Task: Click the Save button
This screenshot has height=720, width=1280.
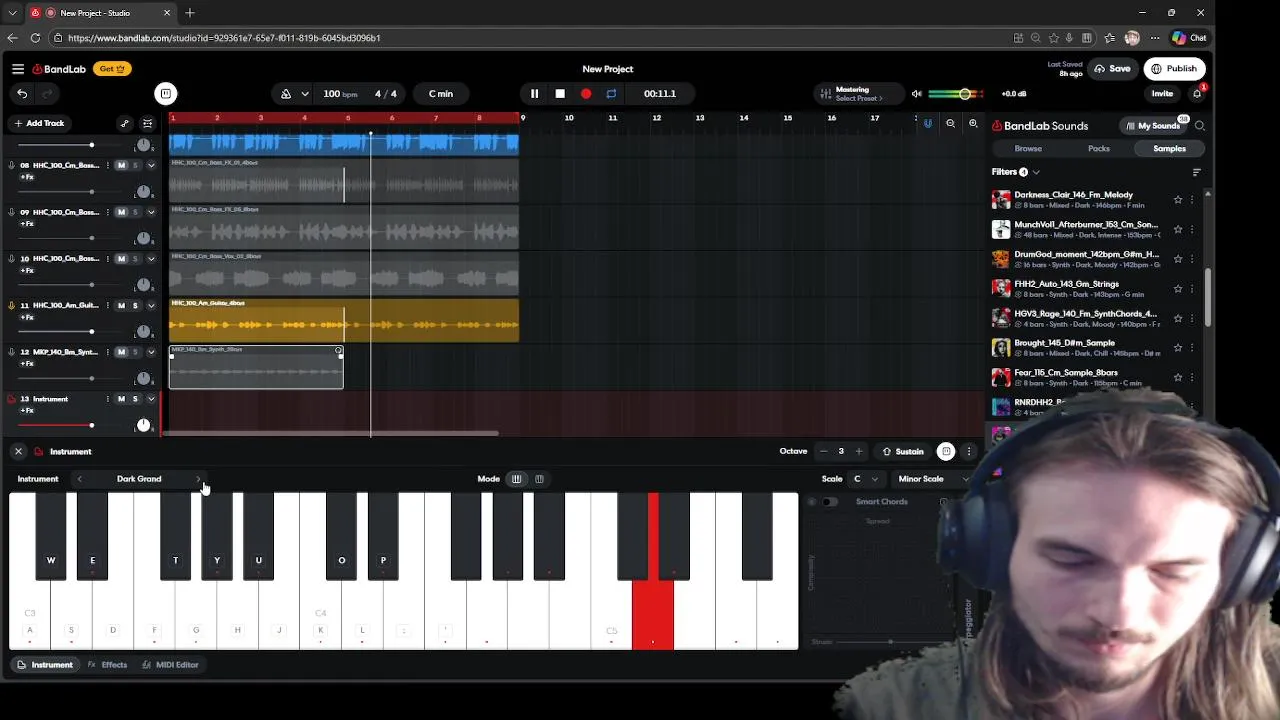Action: (1112, 69)
